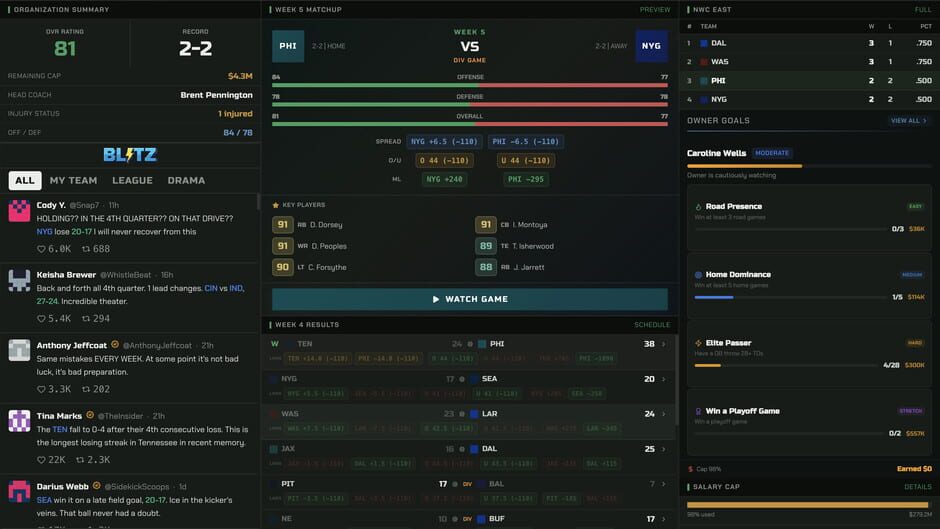Click the BLITZ logo
Viewport: 940px width, 529px height.
(130, 155)
